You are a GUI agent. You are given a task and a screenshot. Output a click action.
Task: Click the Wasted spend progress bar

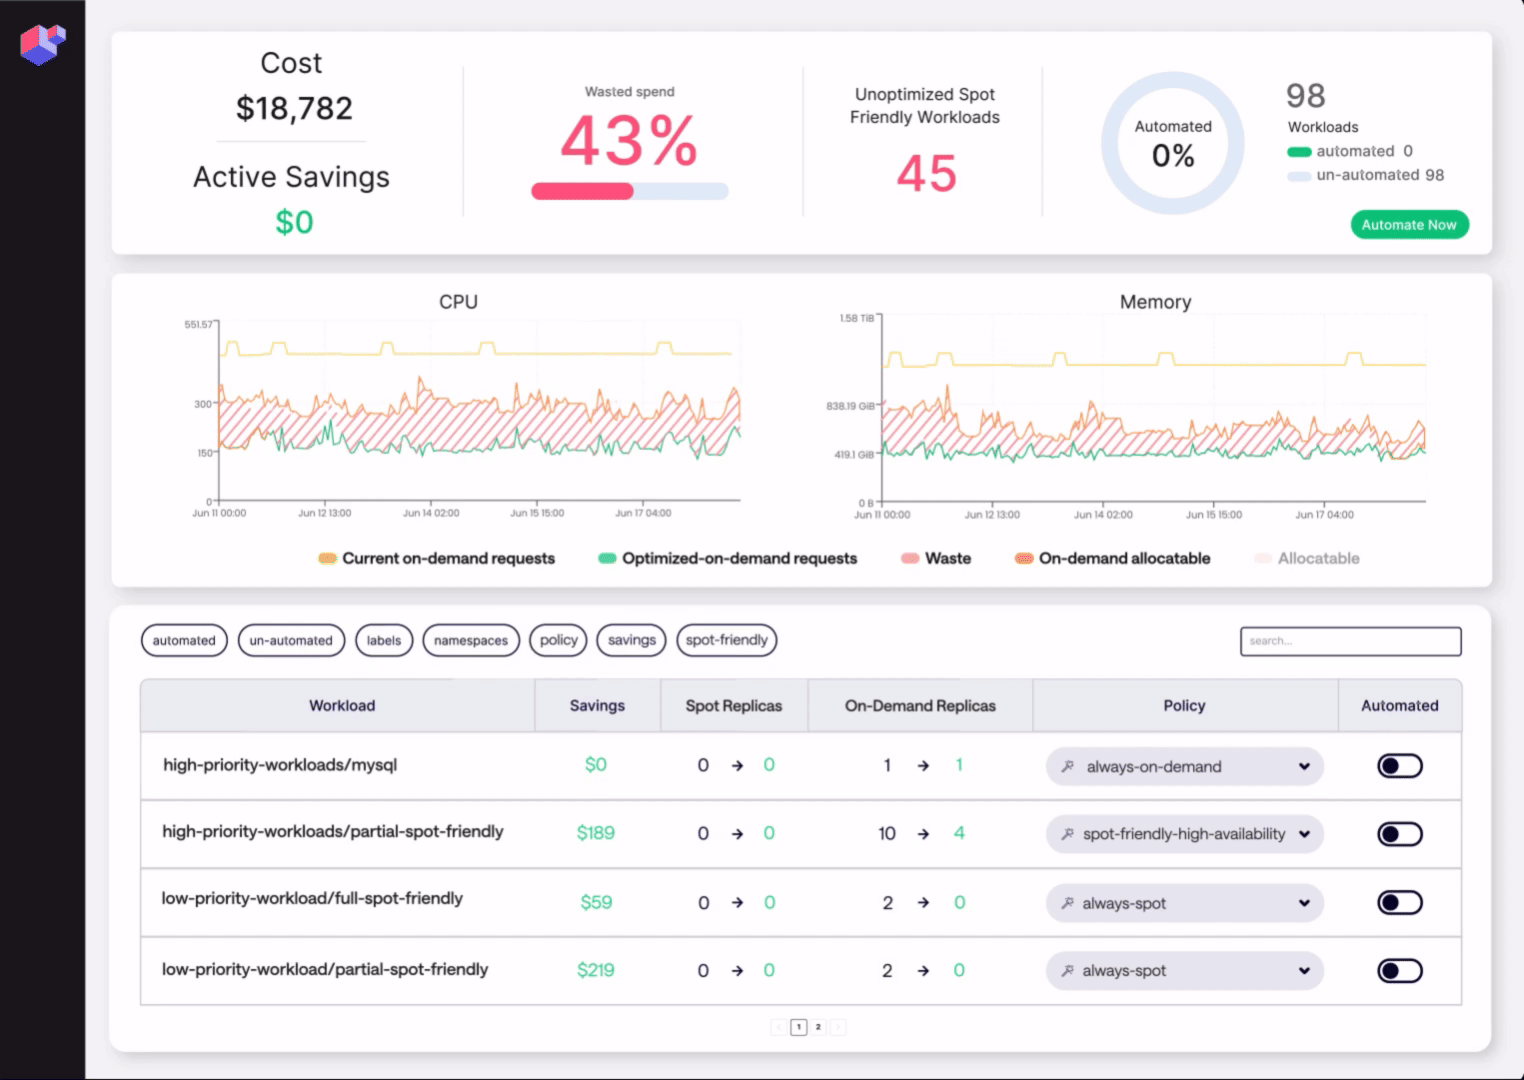630,191
